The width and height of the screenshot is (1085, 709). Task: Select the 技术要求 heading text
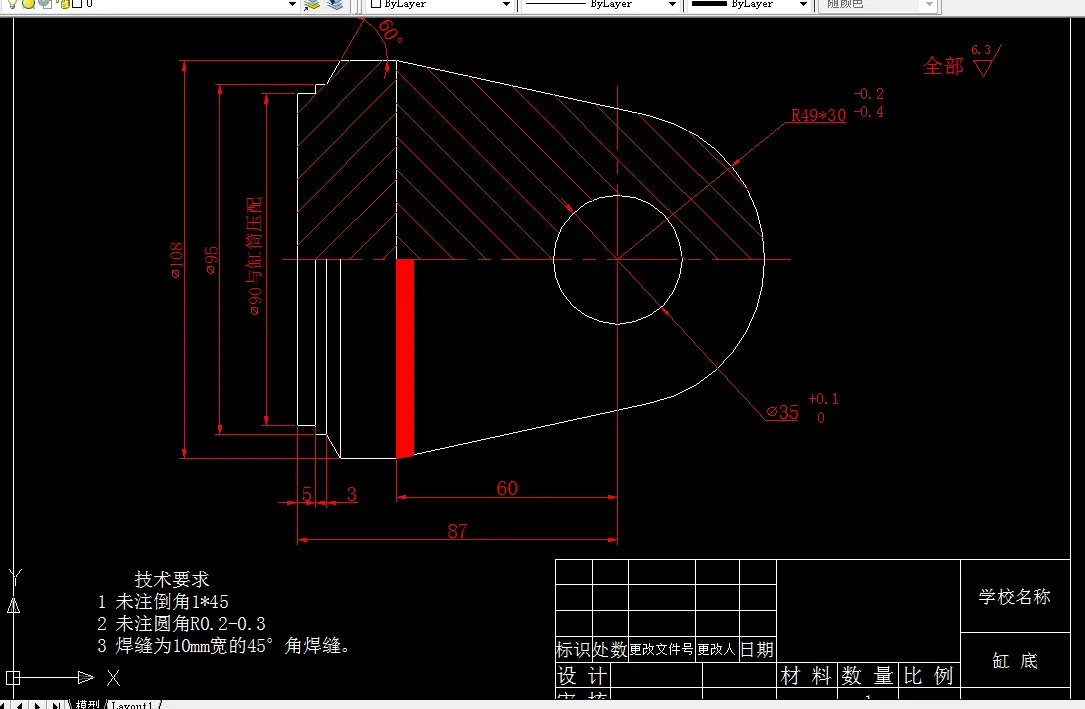coord(172,579)
